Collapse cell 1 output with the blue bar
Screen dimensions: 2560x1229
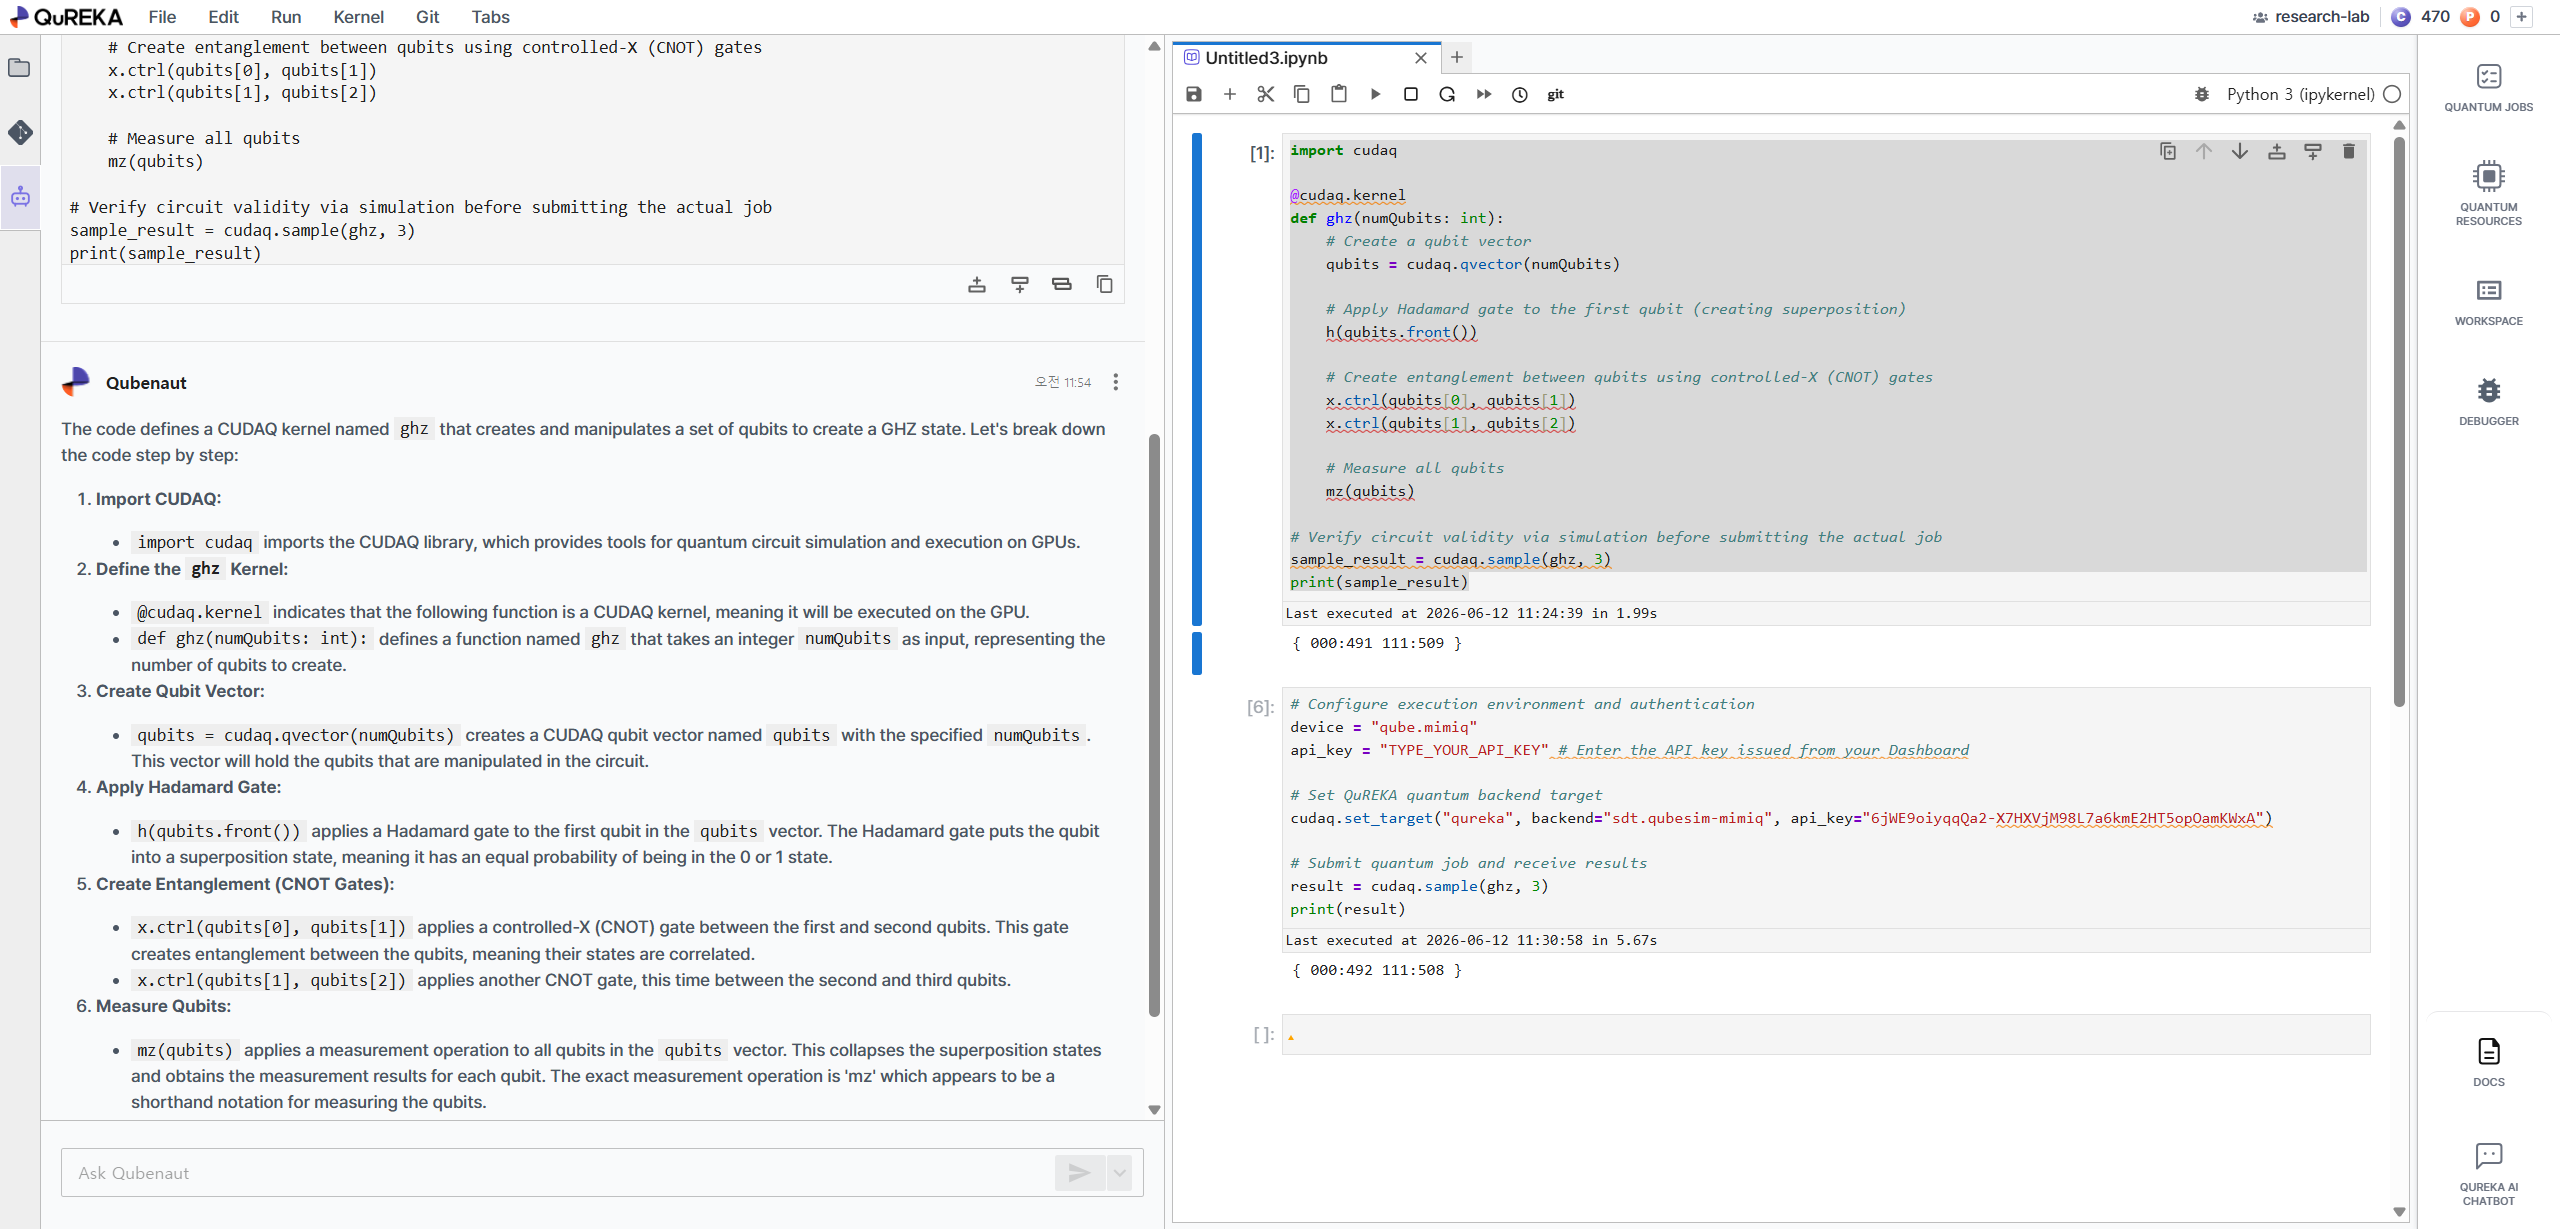(1197, 652)
